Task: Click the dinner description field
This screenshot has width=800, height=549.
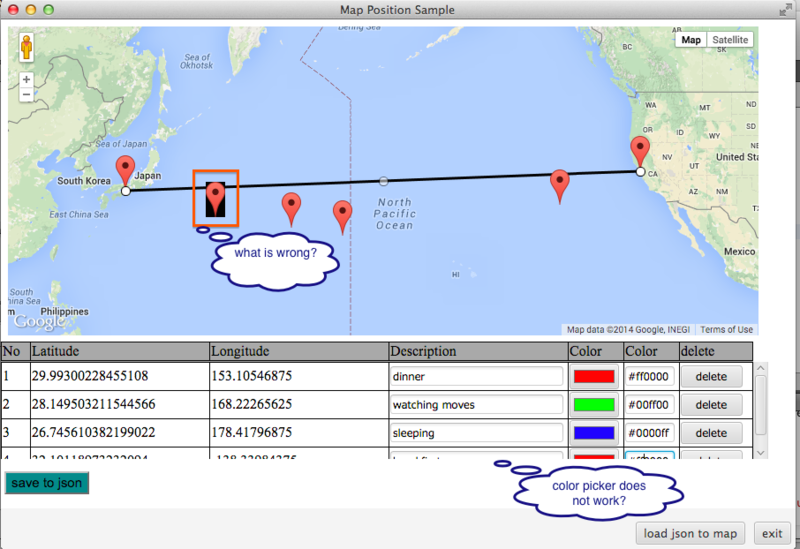Action: click(476, 377)
